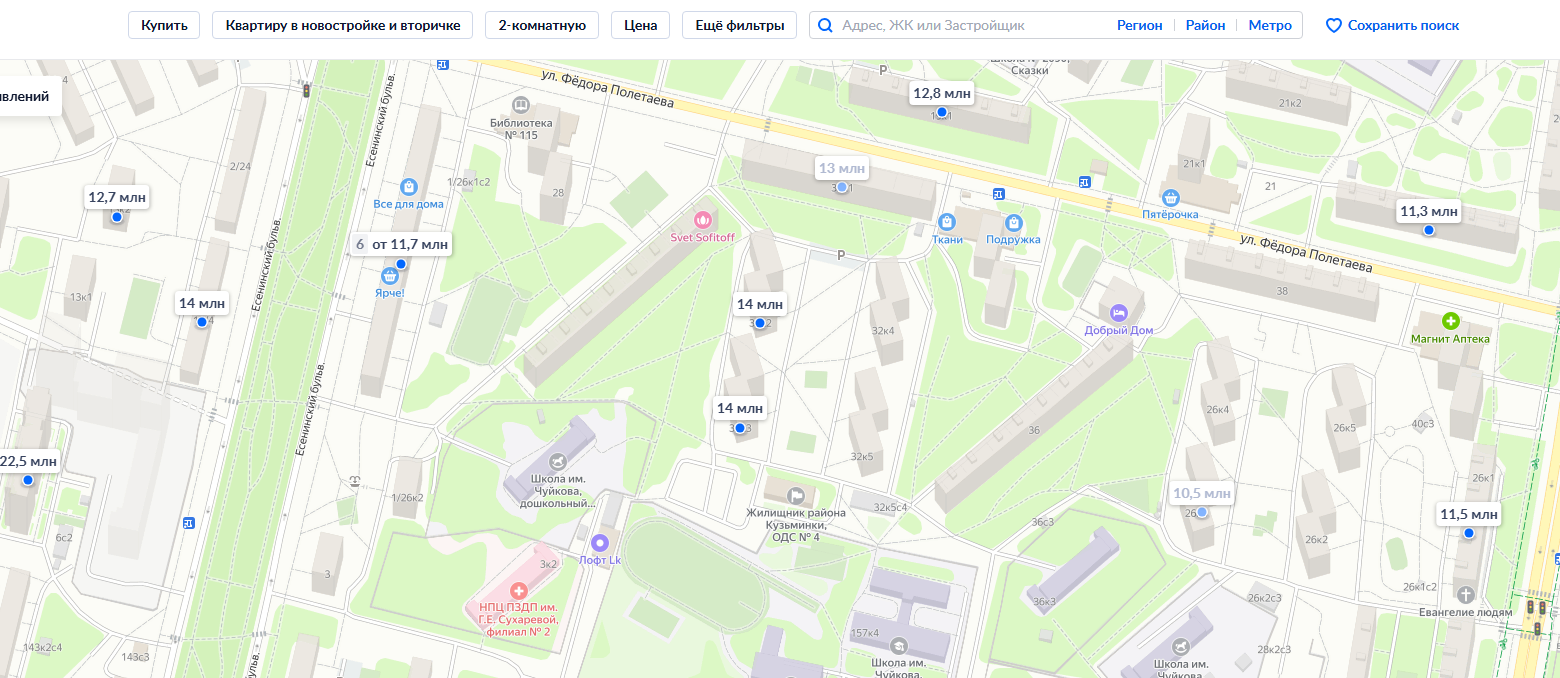Open the 11,3 млн price marker

tap(1429, 211)
